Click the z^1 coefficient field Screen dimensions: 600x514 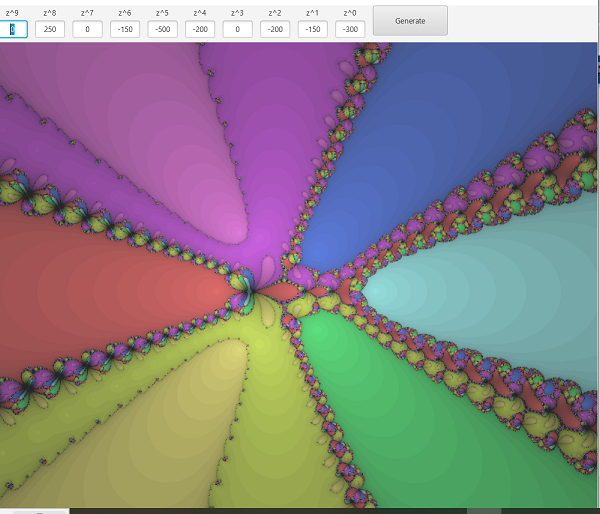coord(312,29)
